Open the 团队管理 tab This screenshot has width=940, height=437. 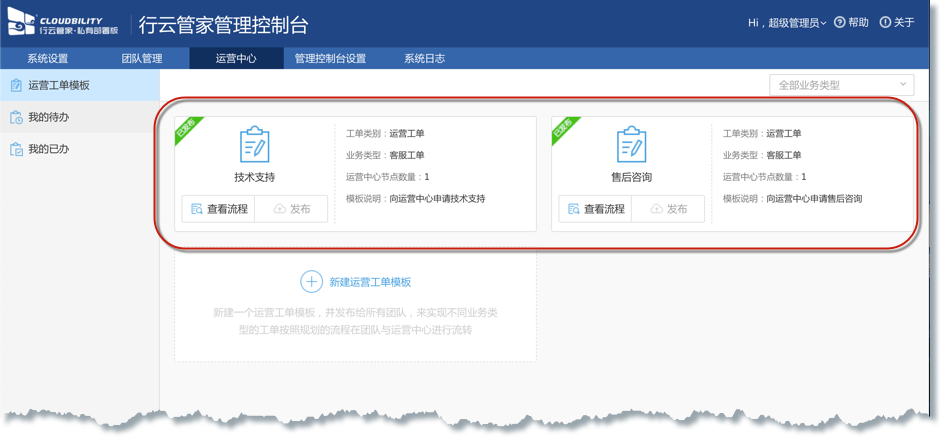(x=142, y=59)
